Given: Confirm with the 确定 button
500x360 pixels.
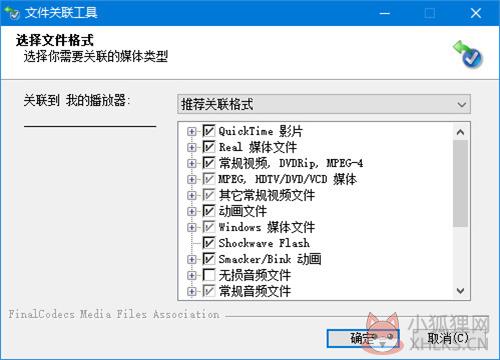Looking at the screenshot, I should 363,338.
